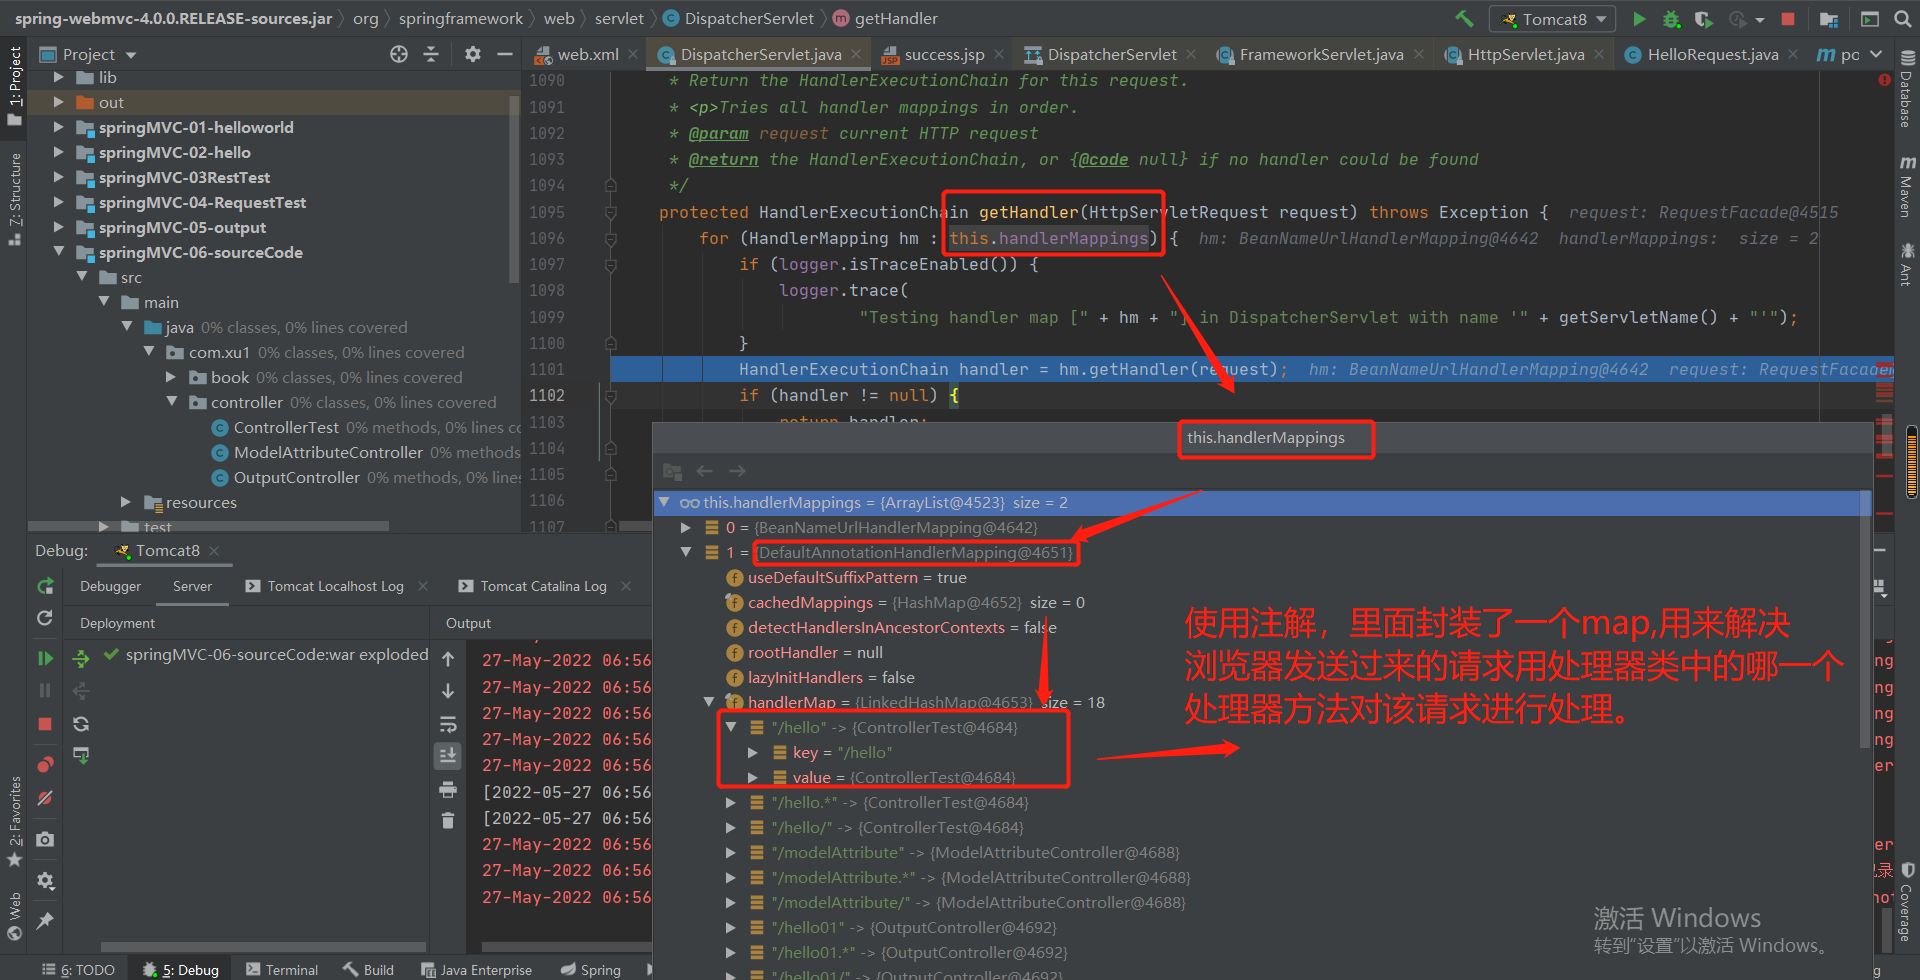Close the HttpServlet.java tab
The width and height of the screenshot is (1920, 980).
pos(1600,54)
